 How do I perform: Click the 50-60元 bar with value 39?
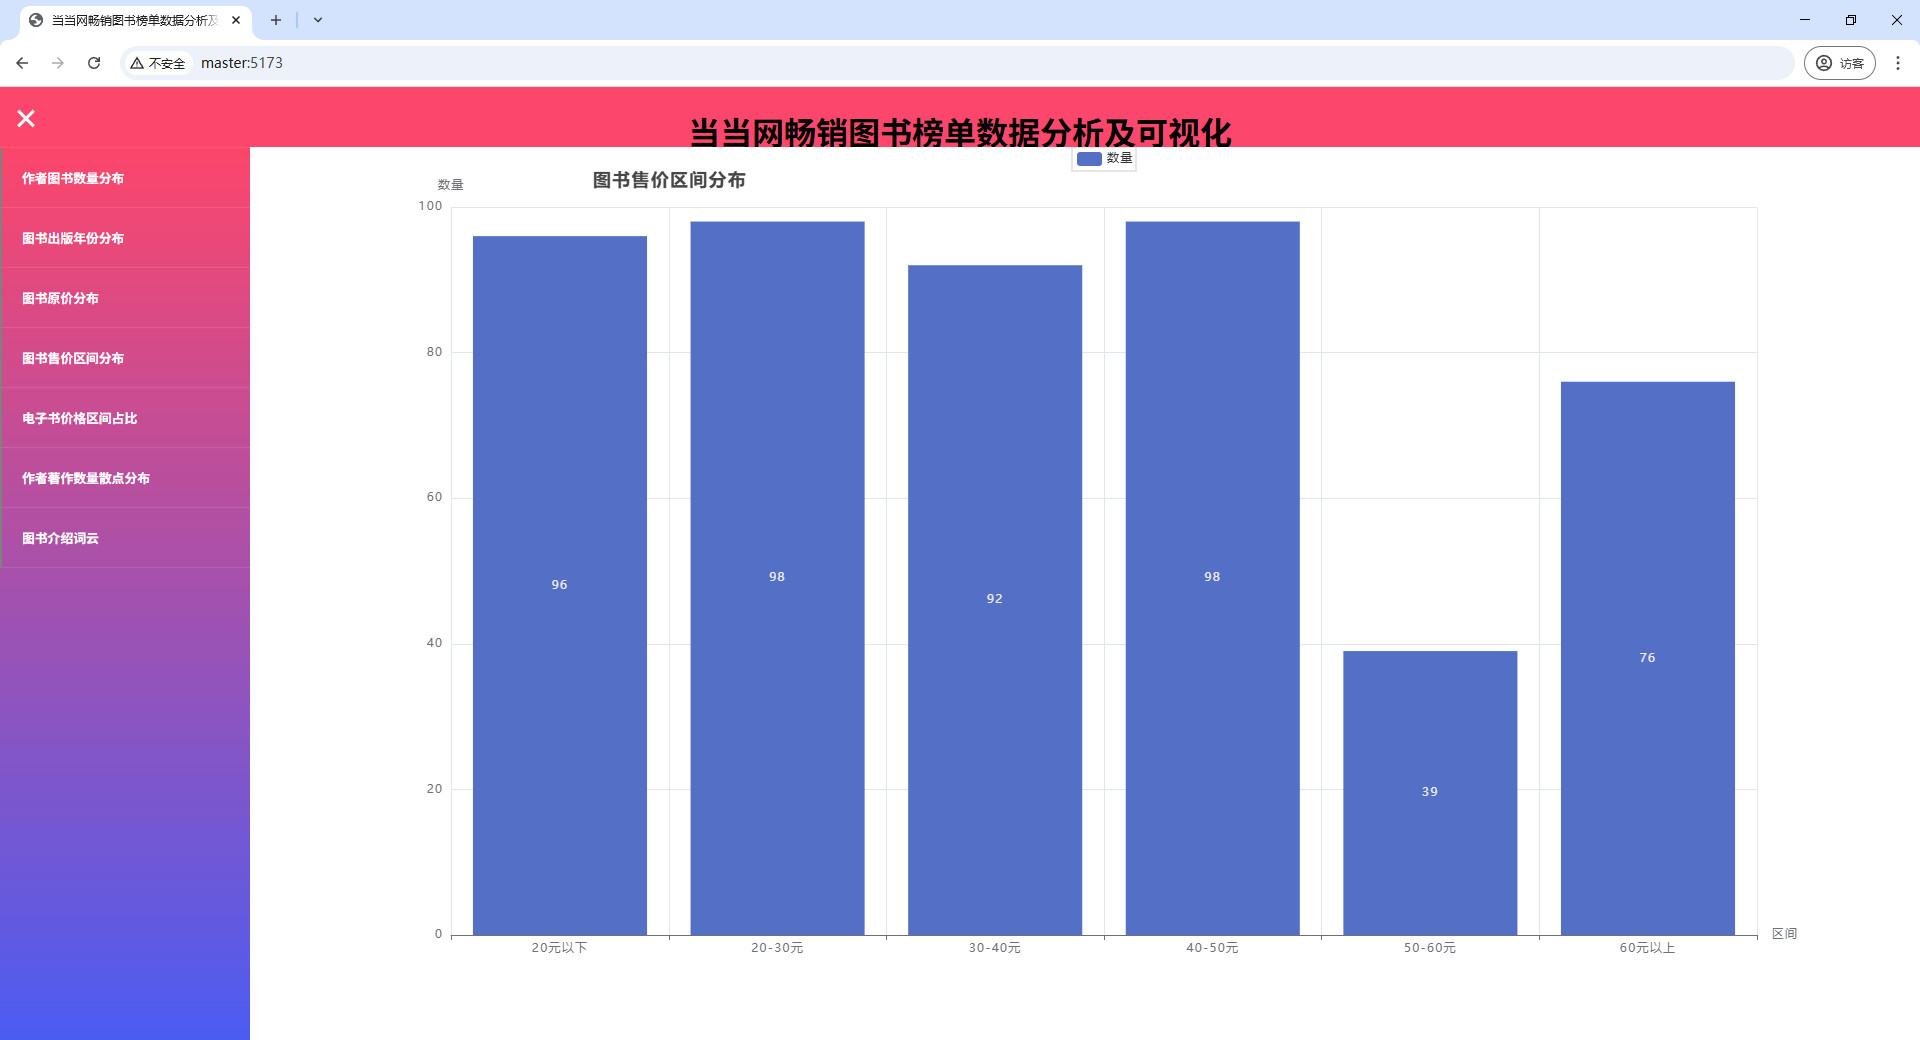[x=1430, y=793]
